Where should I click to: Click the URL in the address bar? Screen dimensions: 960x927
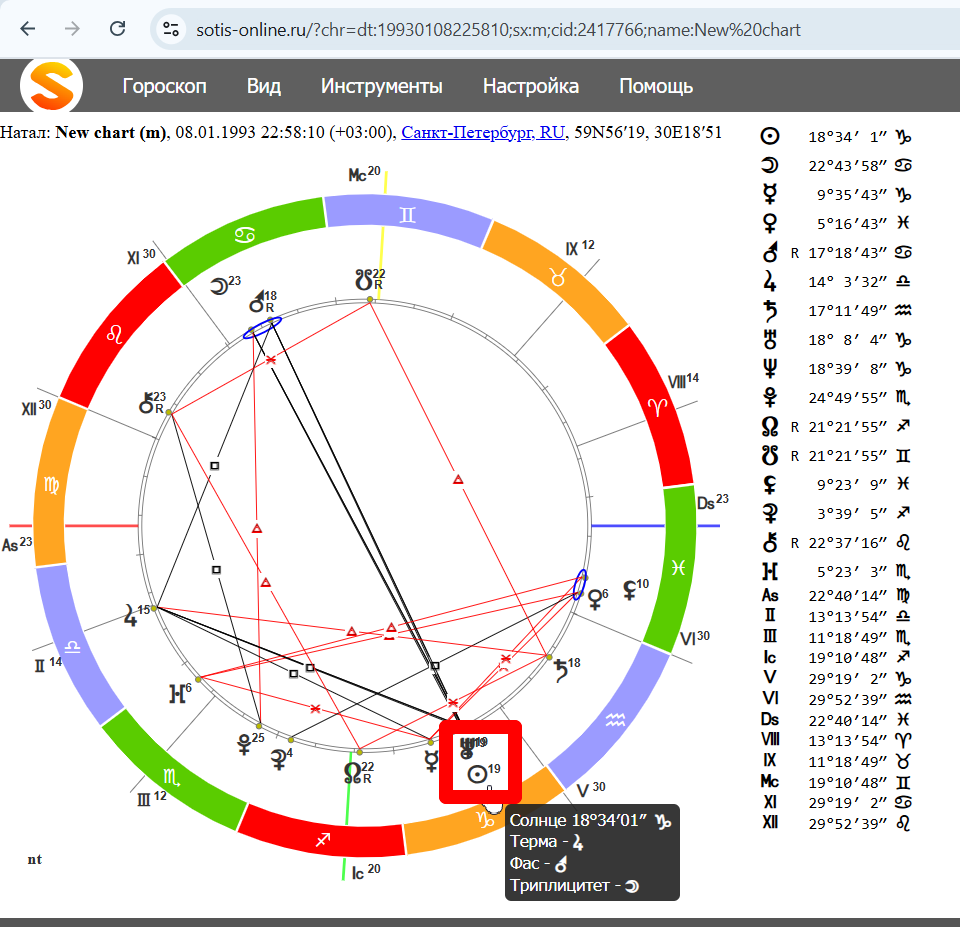tap(498, 30)
